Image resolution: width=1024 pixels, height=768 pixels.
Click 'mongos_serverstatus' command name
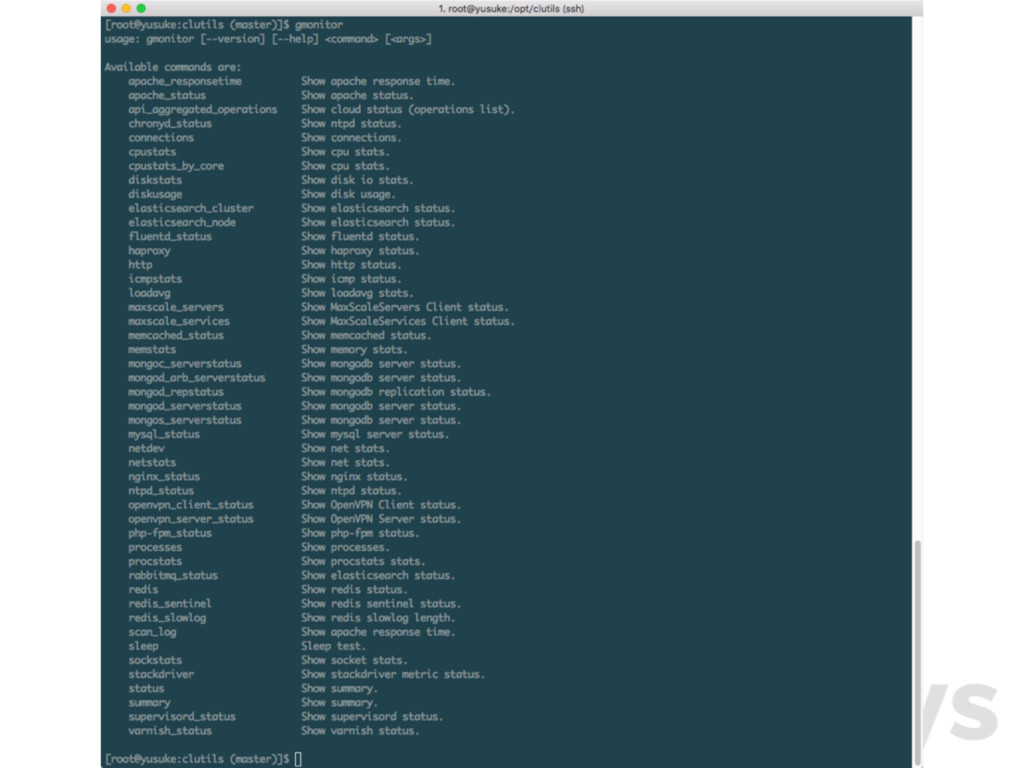(x=185, y=420)
